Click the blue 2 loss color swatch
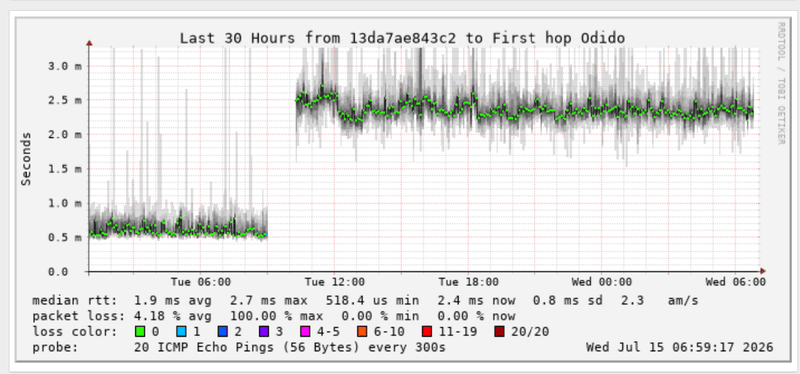 [222, 332]
